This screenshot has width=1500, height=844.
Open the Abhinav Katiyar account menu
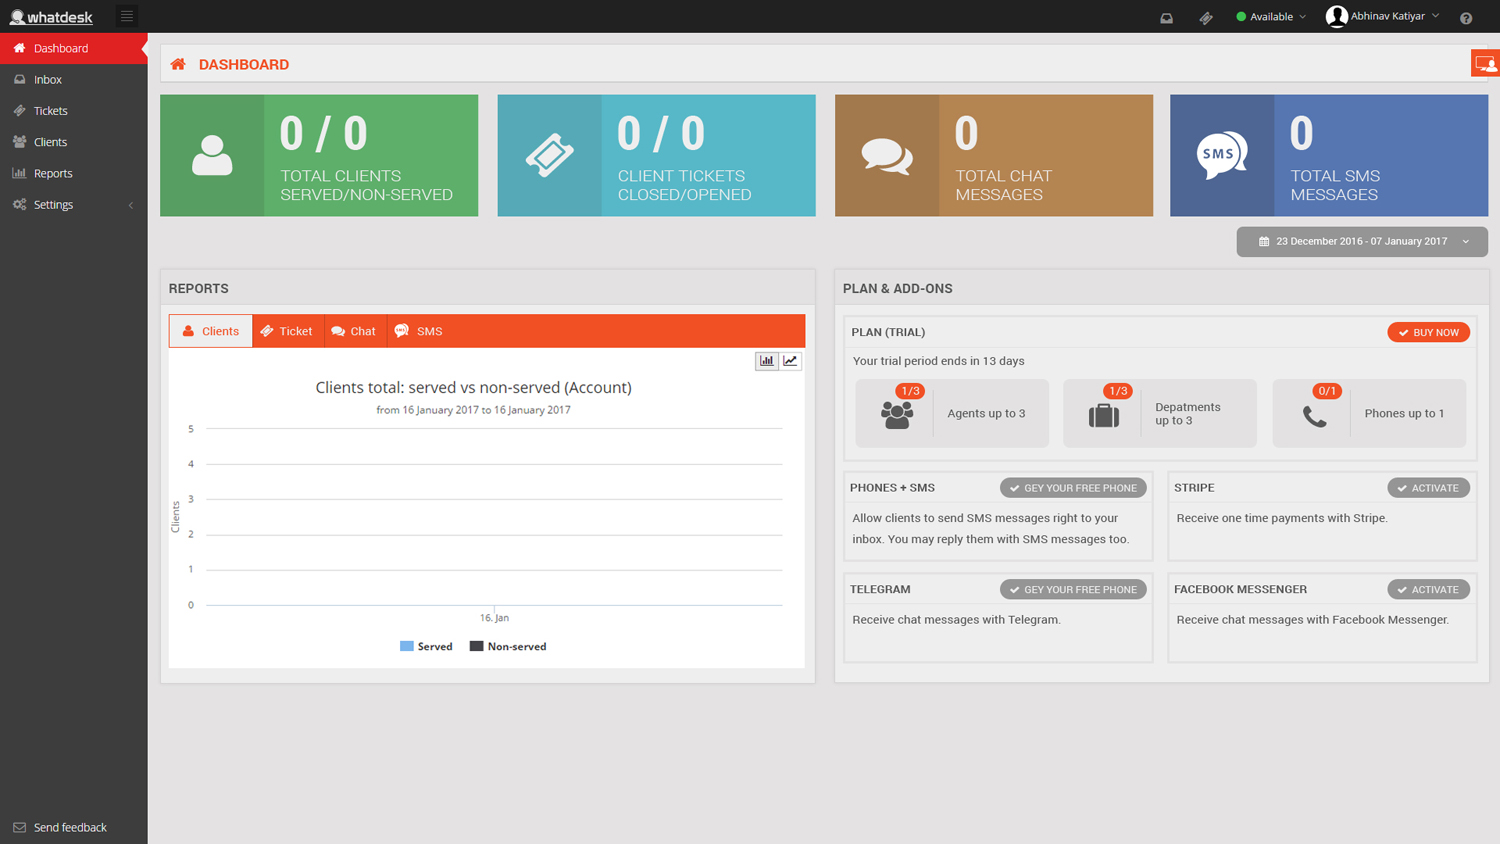tap(1384, 16)
